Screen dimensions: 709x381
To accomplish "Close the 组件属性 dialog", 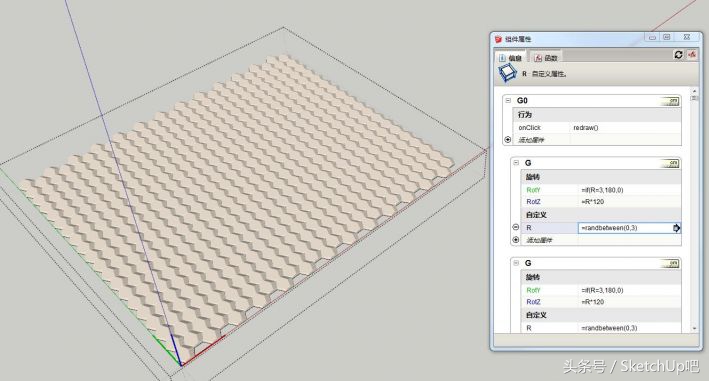I will [x=687, y=38].
